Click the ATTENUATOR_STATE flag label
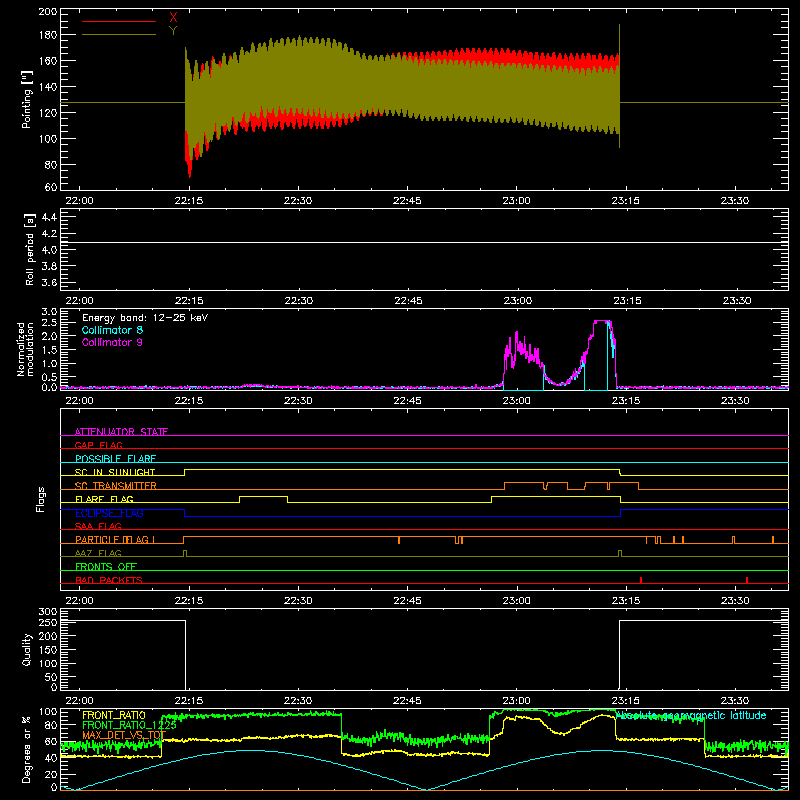This screenshot has width=800, height=800. click(121, 432)
